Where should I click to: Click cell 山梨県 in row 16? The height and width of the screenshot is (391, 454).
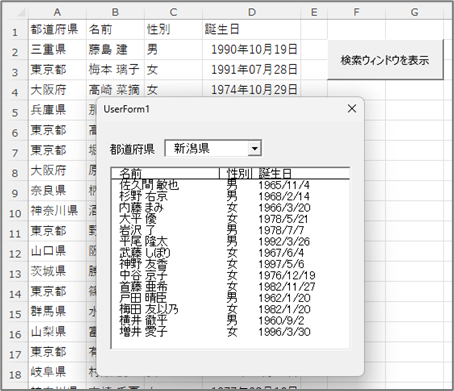click(57, 332)
